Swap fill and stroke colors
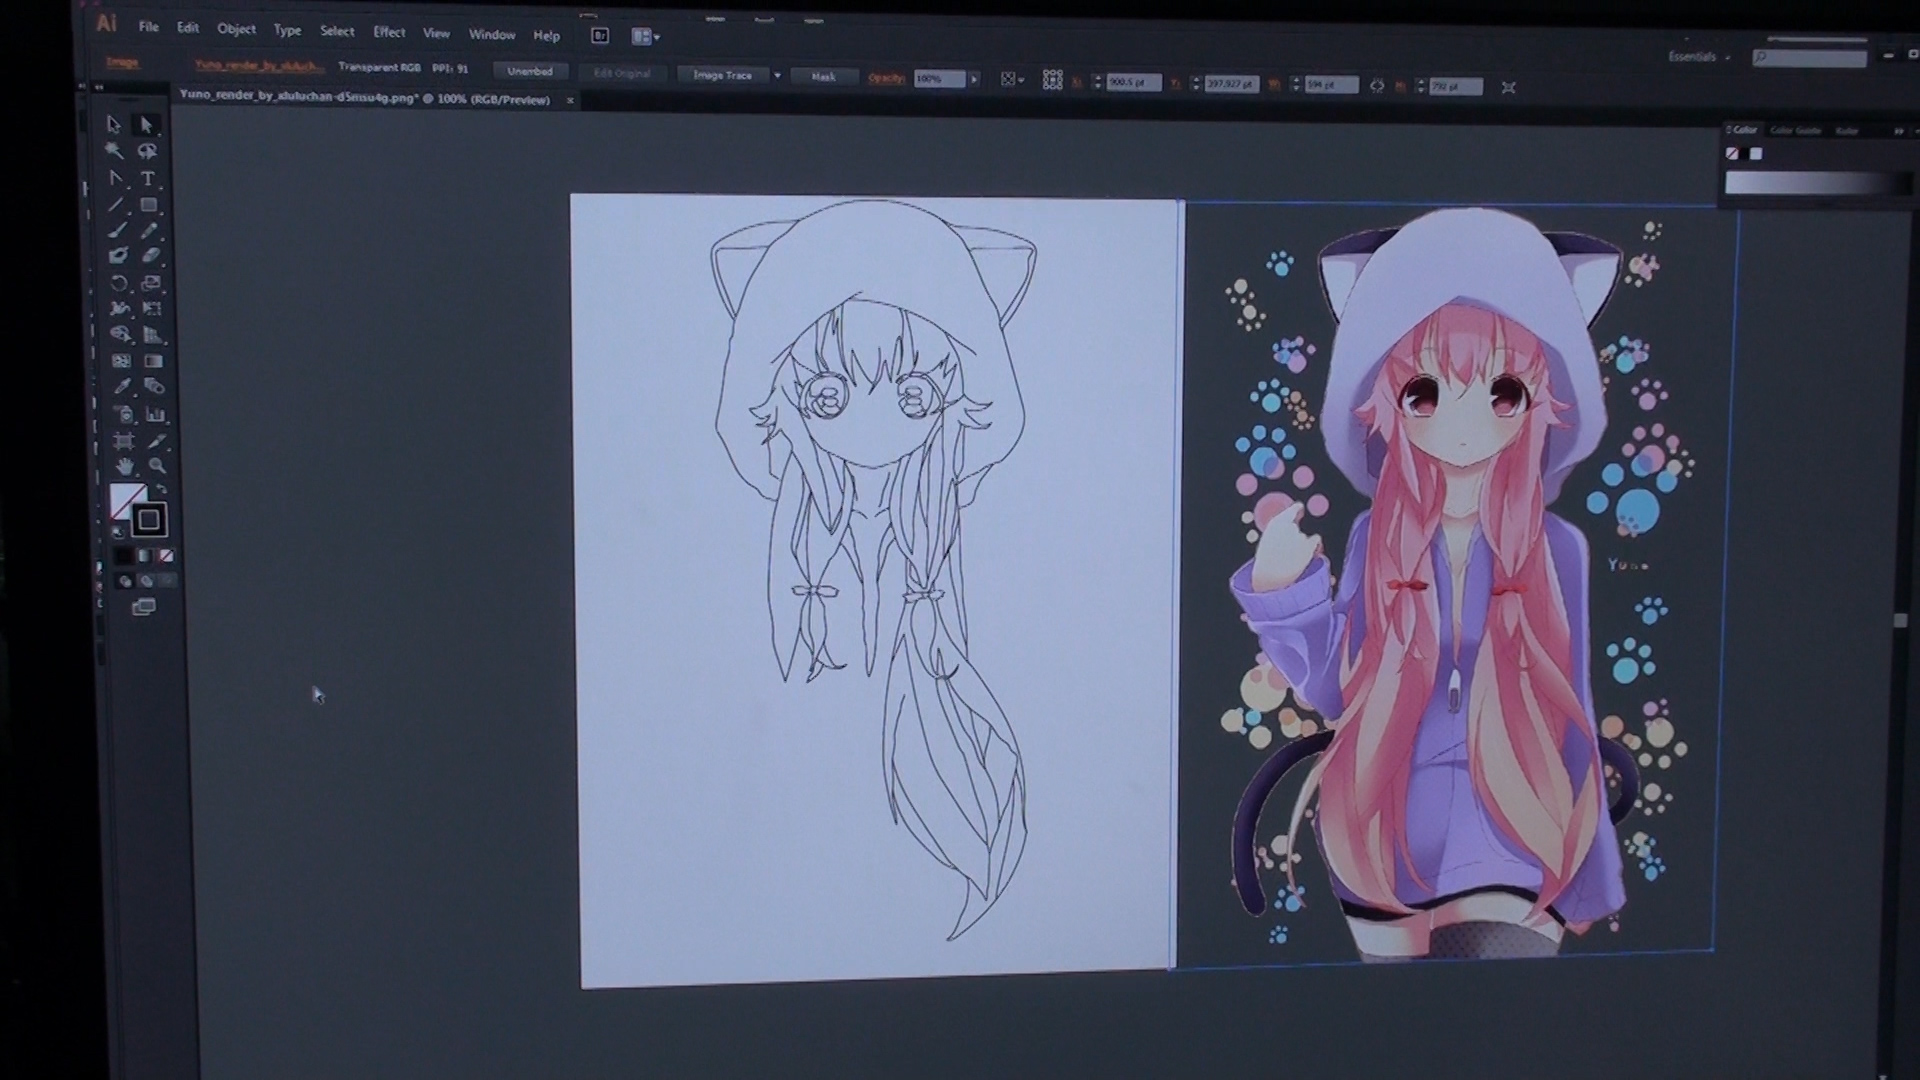Viewport: 1920px width, 1080px height. pyautogui.click(x=162, y=489)
